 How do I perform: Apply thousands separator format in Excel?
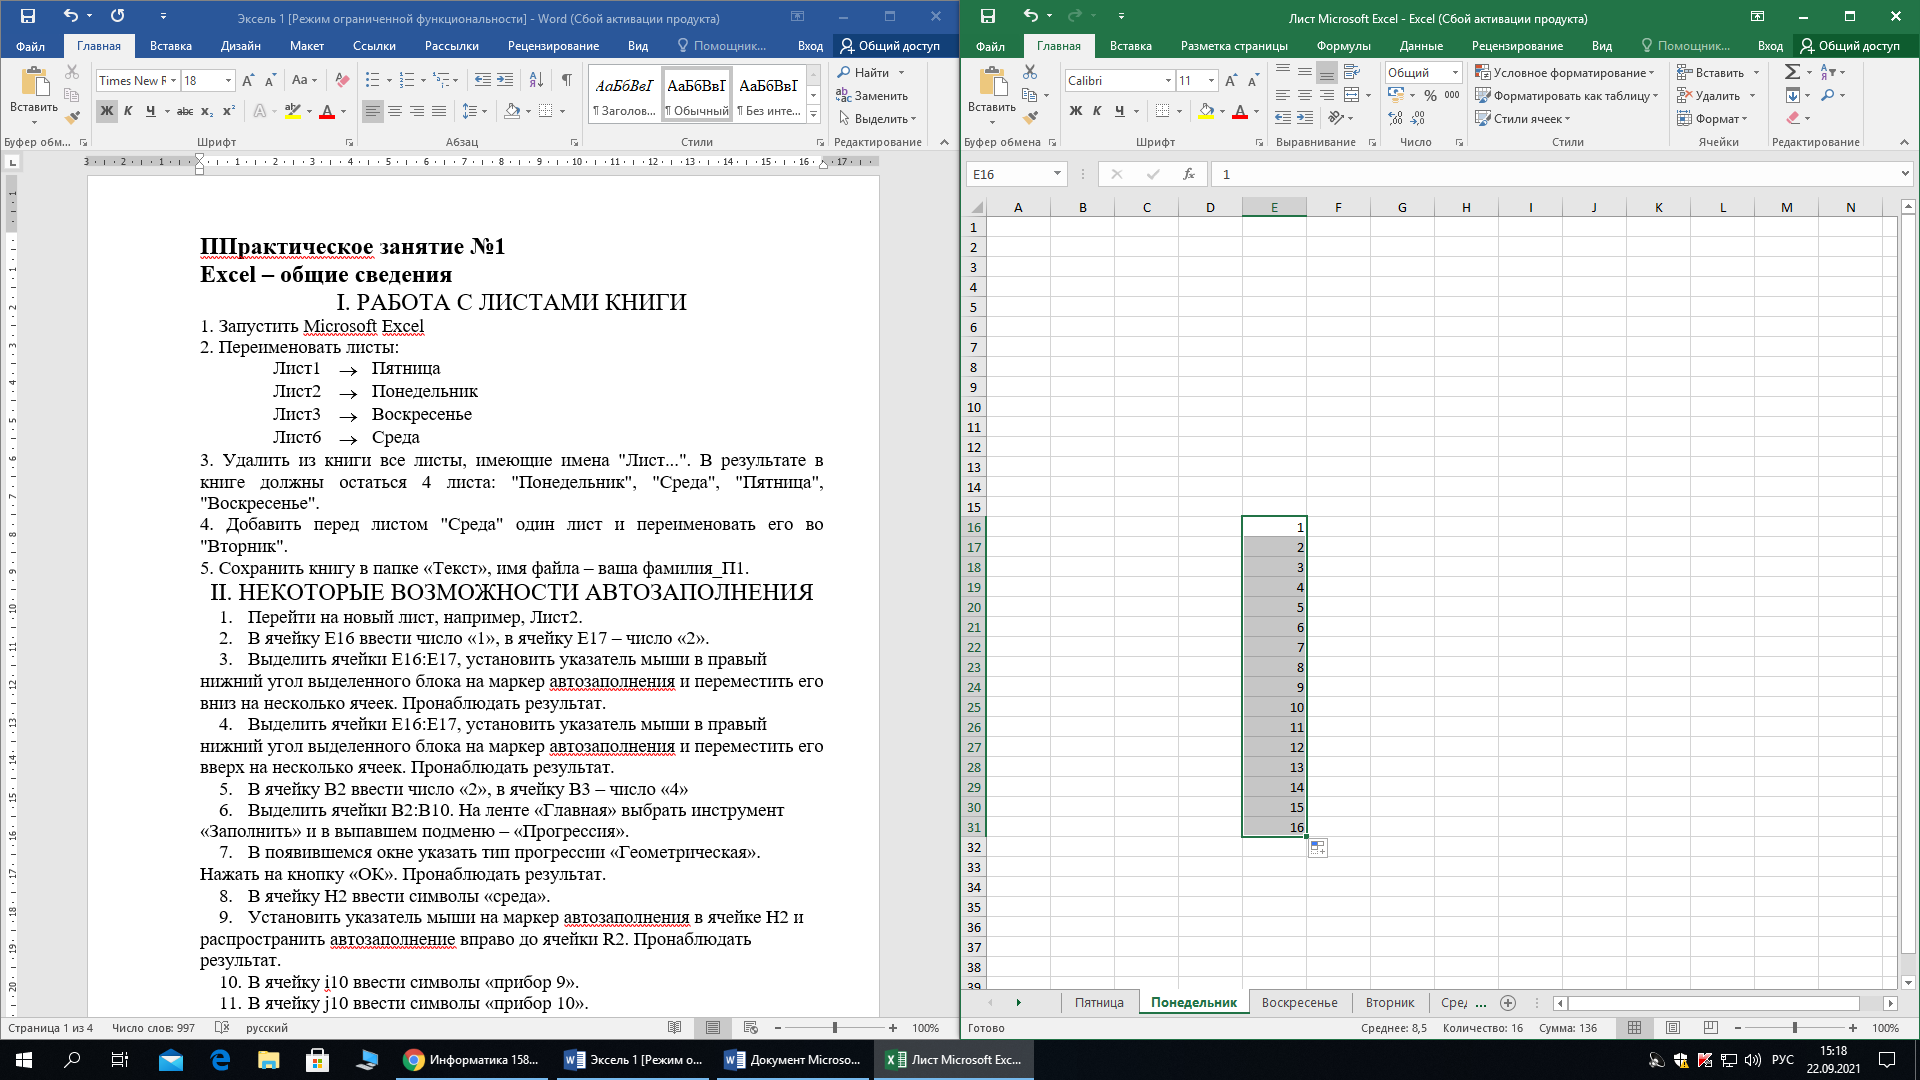click(x=1452, y=95)
